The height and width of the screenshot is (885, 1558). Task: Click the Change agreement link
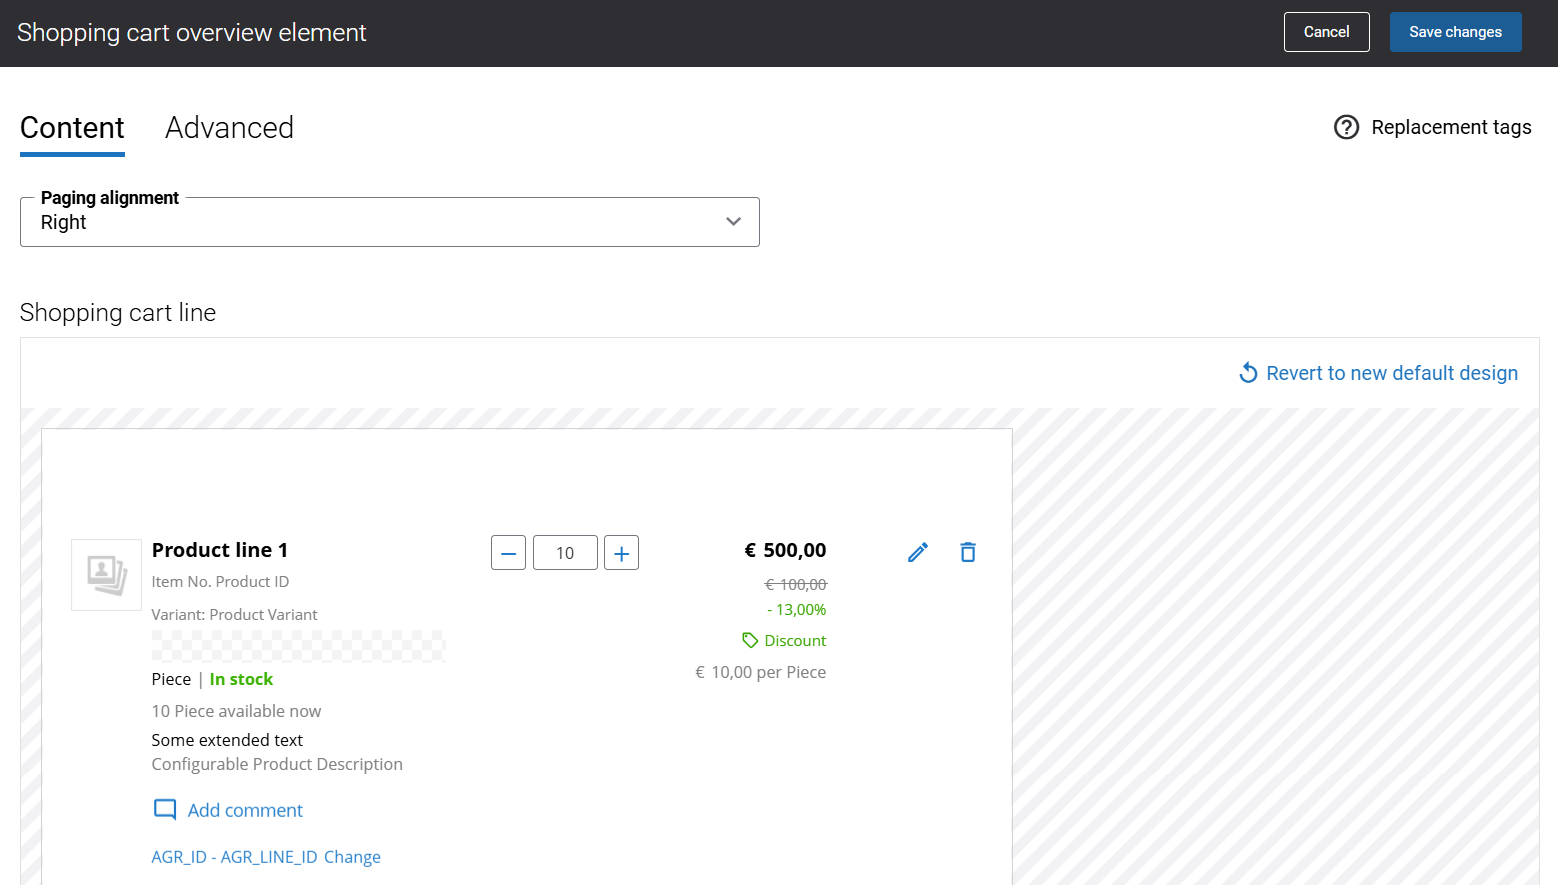click(352, 857)
